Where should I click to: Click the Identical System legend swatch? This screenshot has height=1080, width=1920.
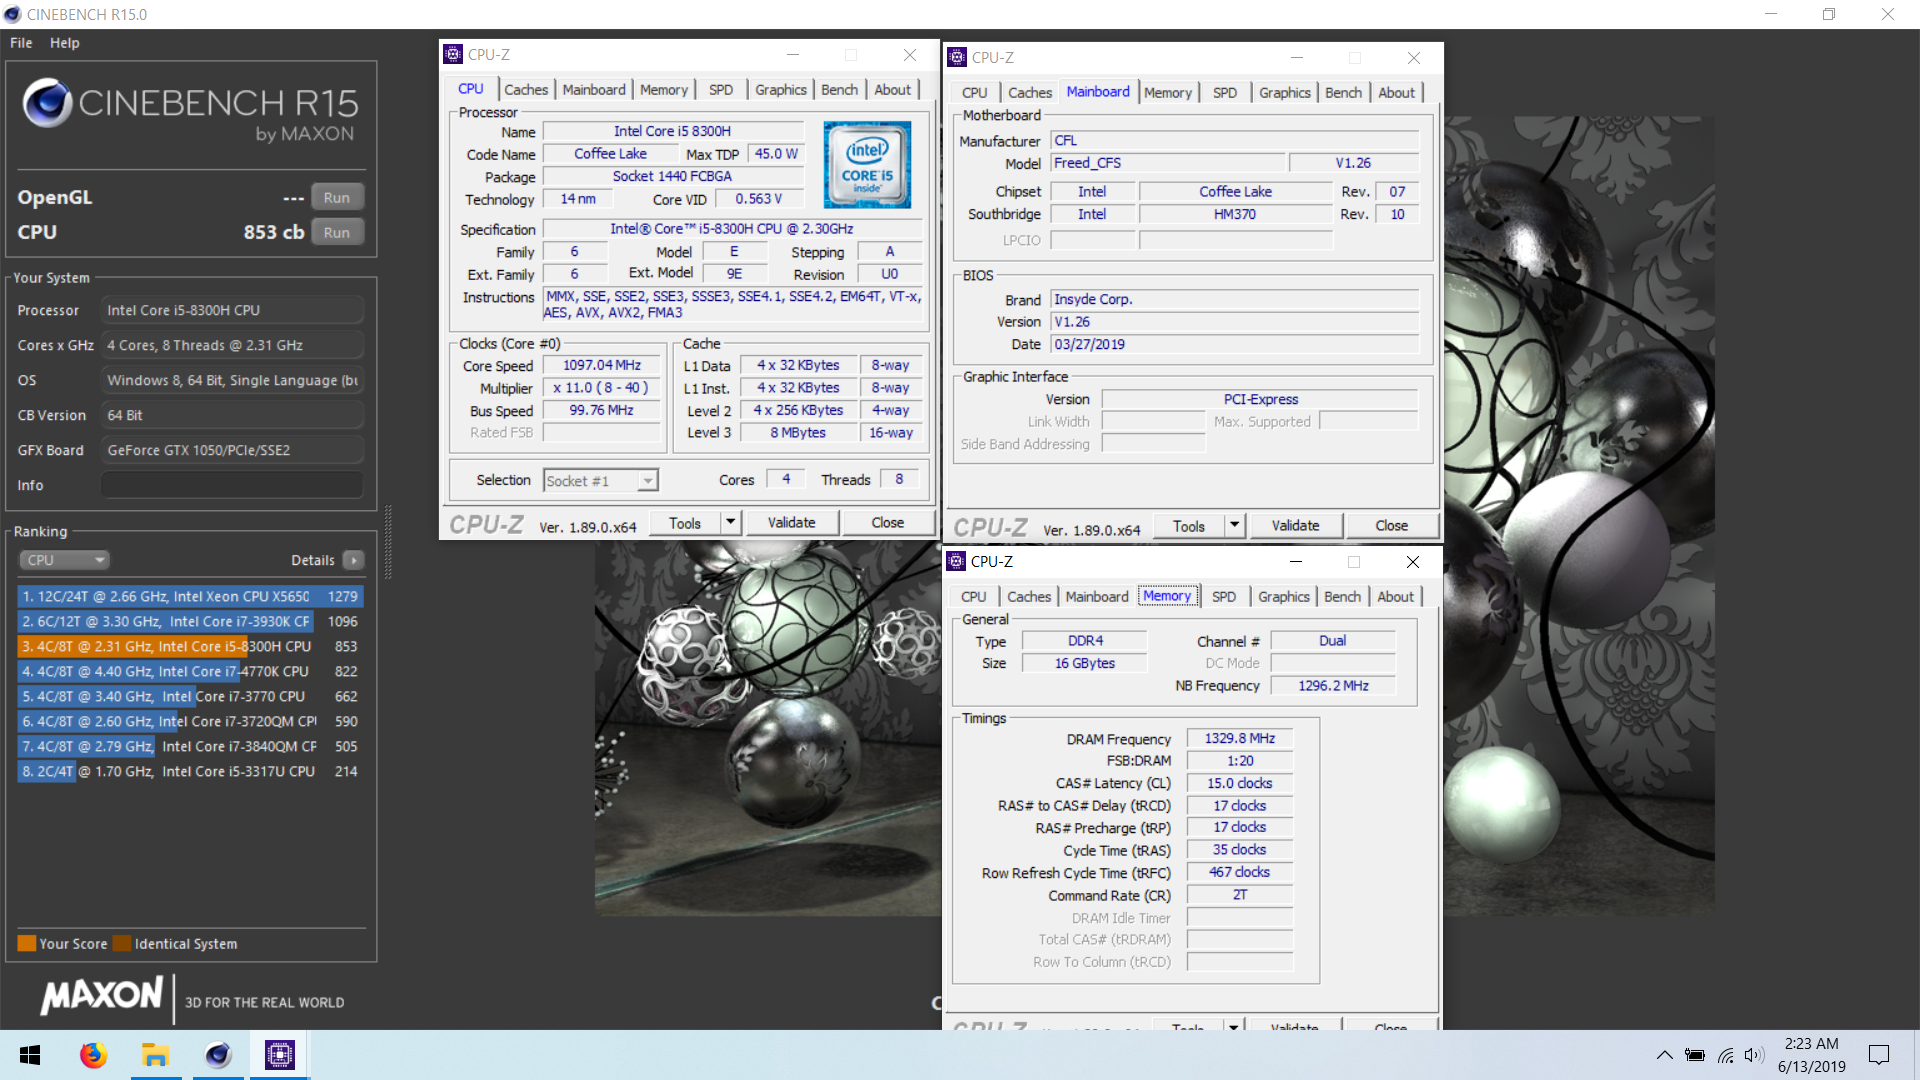coord(122,943)
